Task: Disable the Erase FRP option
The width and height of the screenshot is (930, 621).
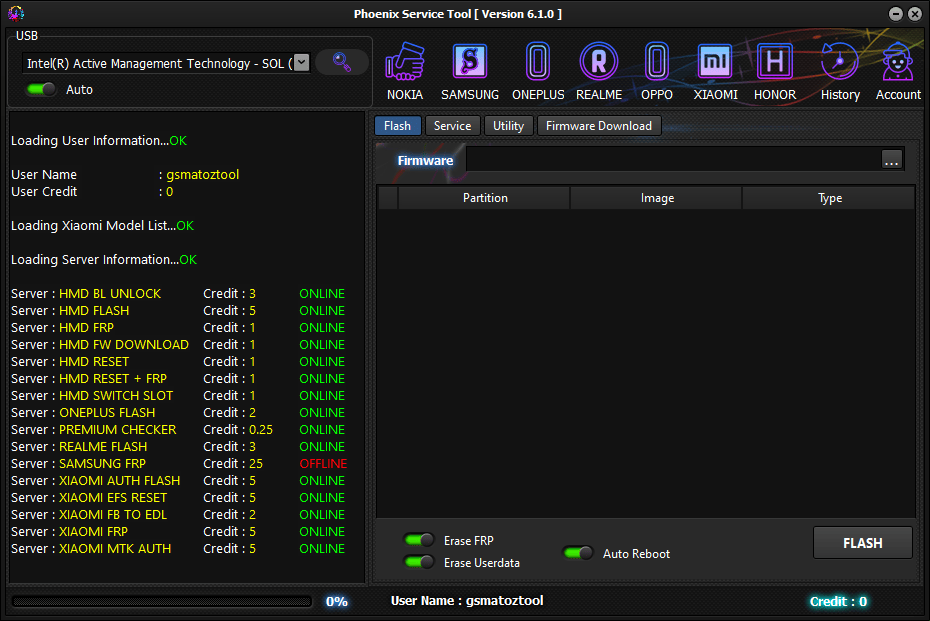Action: pos(418,540)
